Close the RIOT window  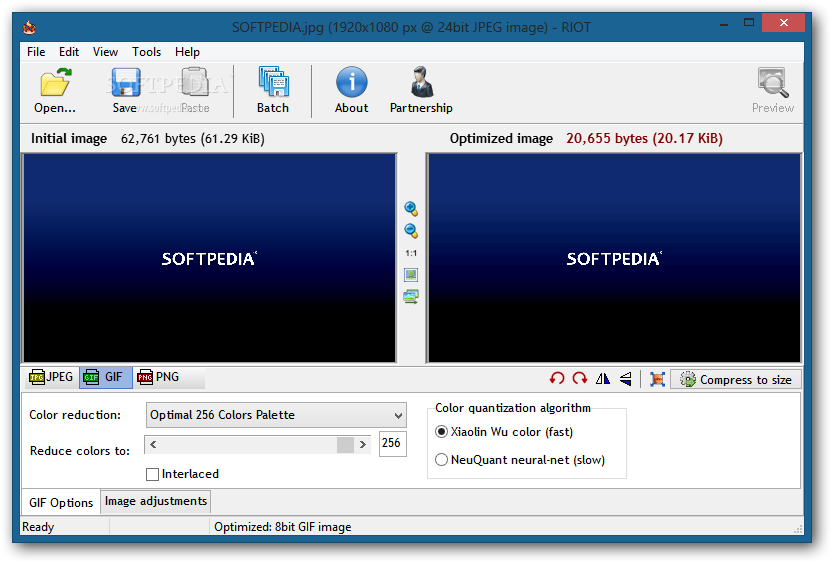(x=783, y=23)
